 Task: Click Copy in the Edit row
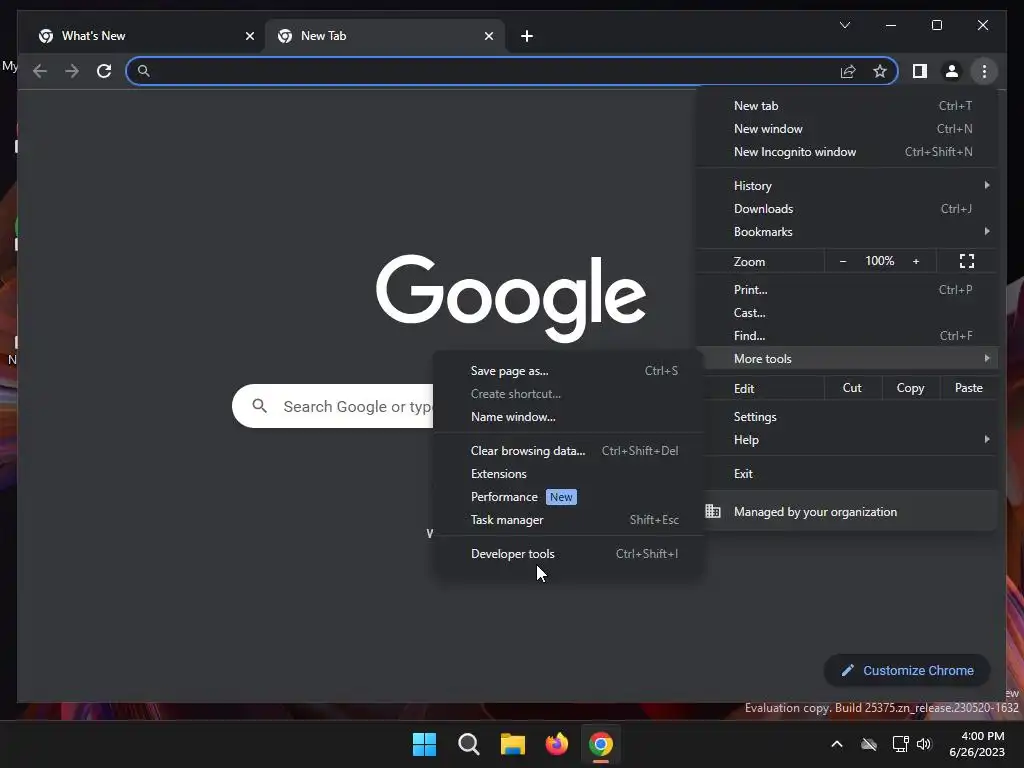point(910,388)
